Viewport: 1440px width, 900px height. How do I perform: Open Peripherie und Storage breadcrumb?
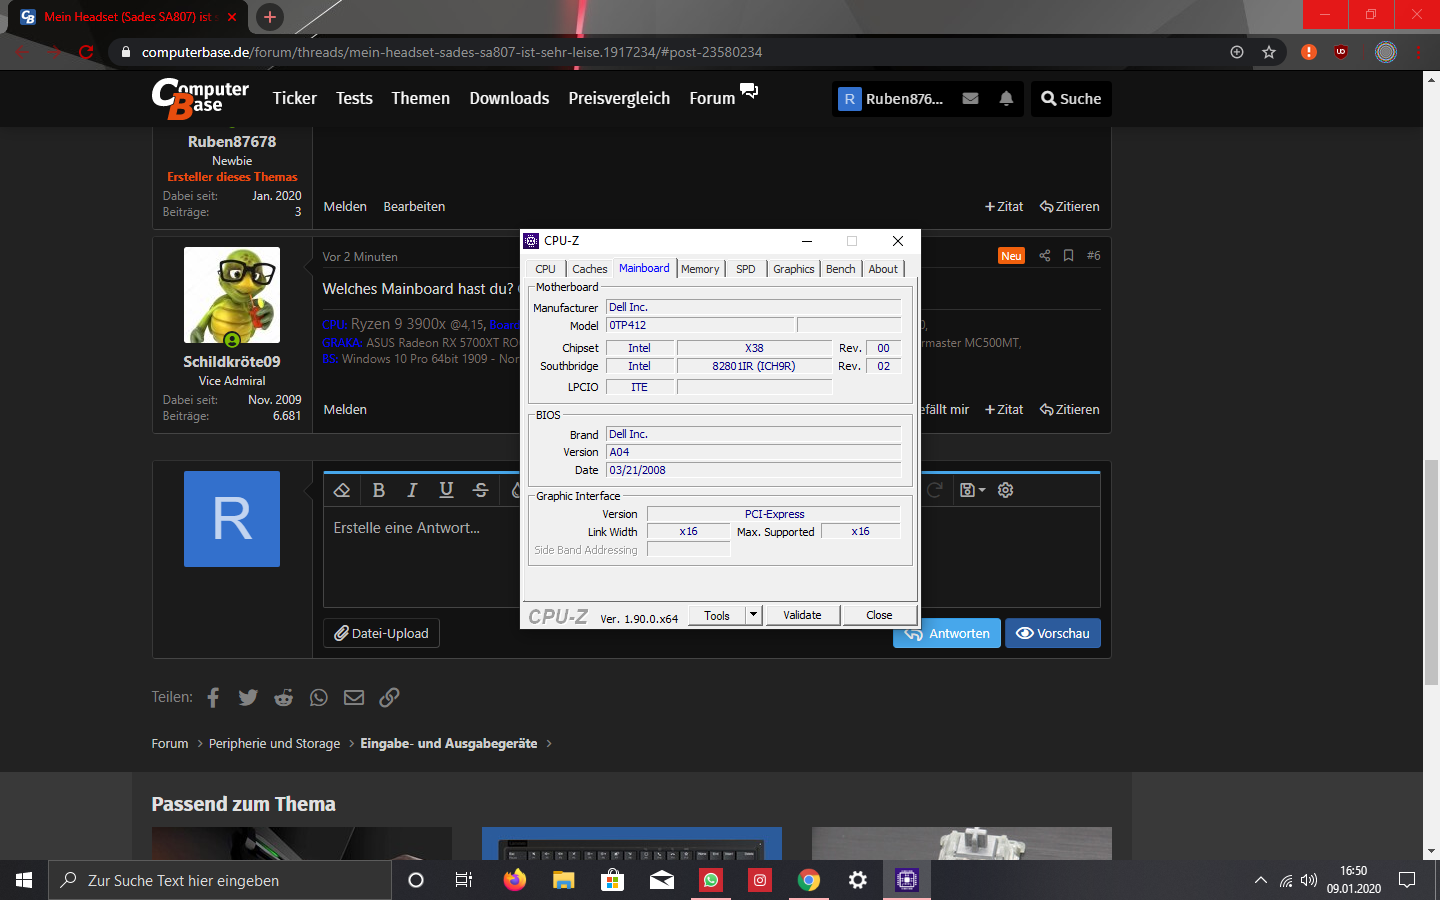(x=274, y=743)
